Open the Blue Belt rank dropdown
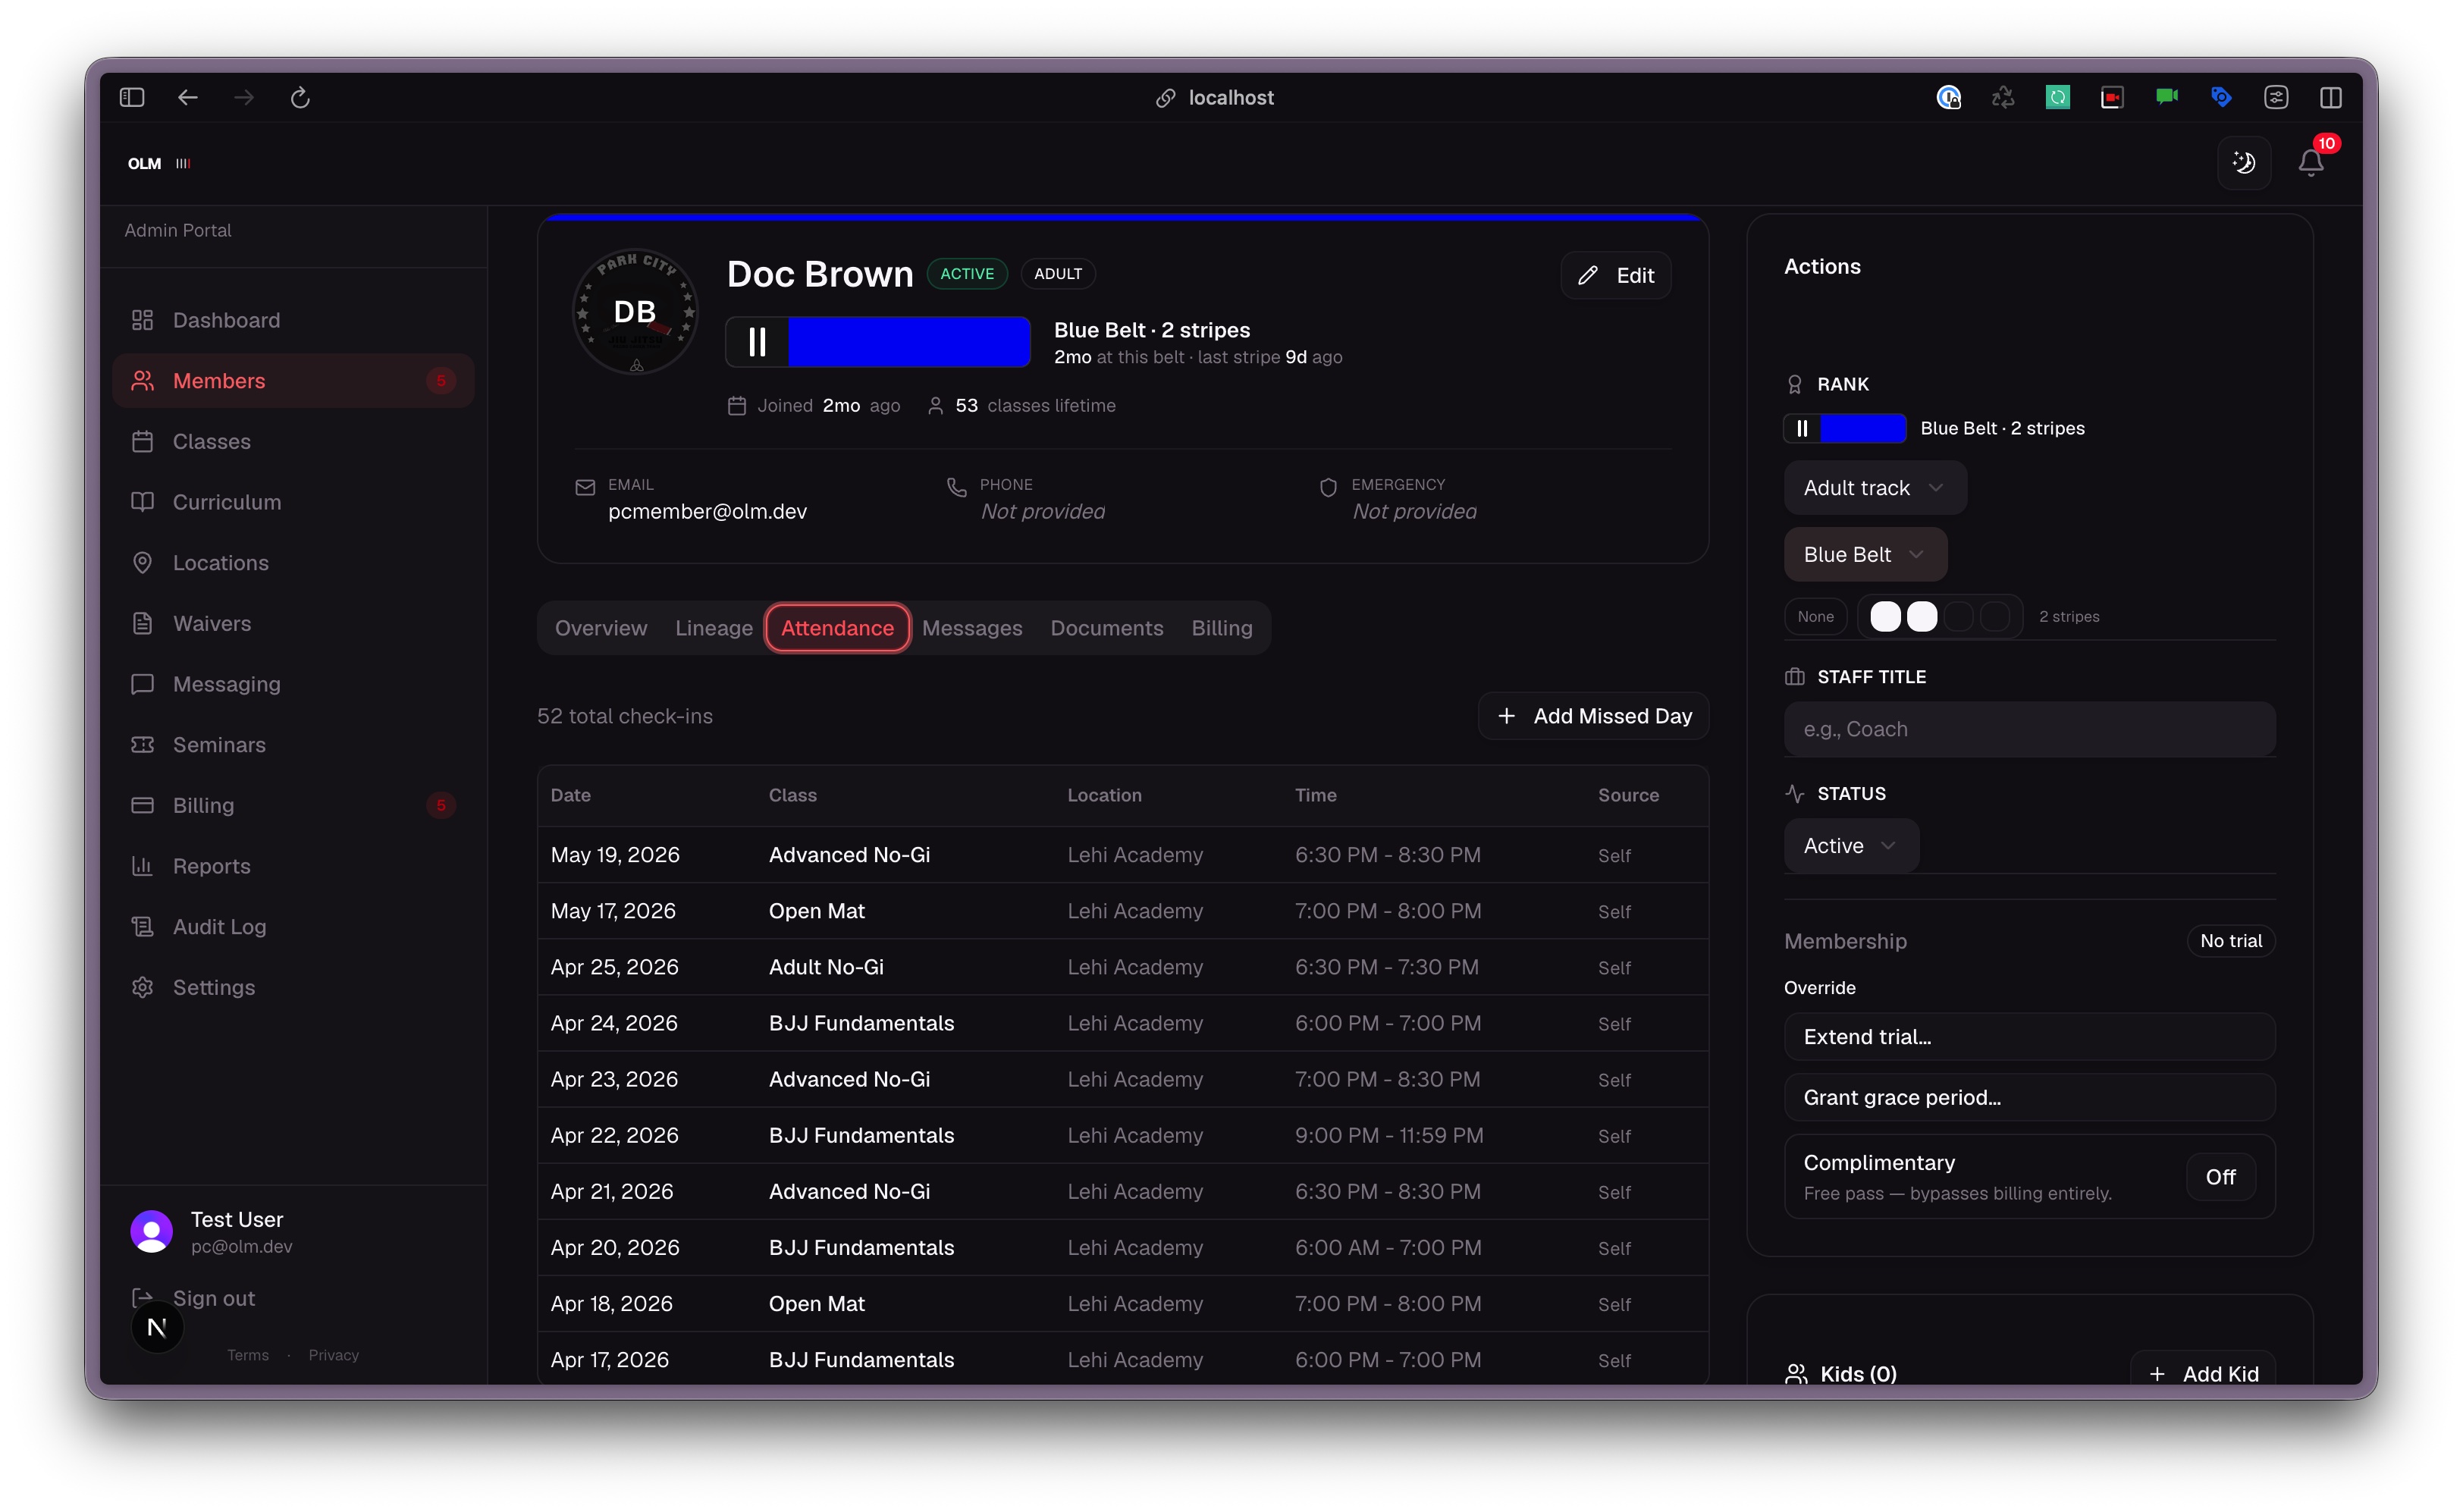2463x1512 pixels. pyautogui.click(x=1865, y=554)
